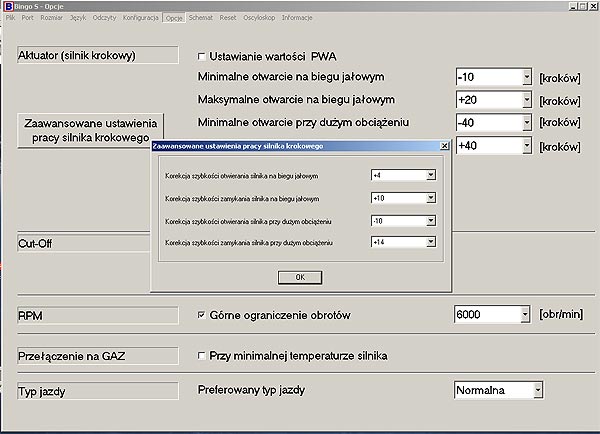Maximize the Bingo S window
Image resolution: width=600 pixels, height=434 pixels.
tap(582, 6)
